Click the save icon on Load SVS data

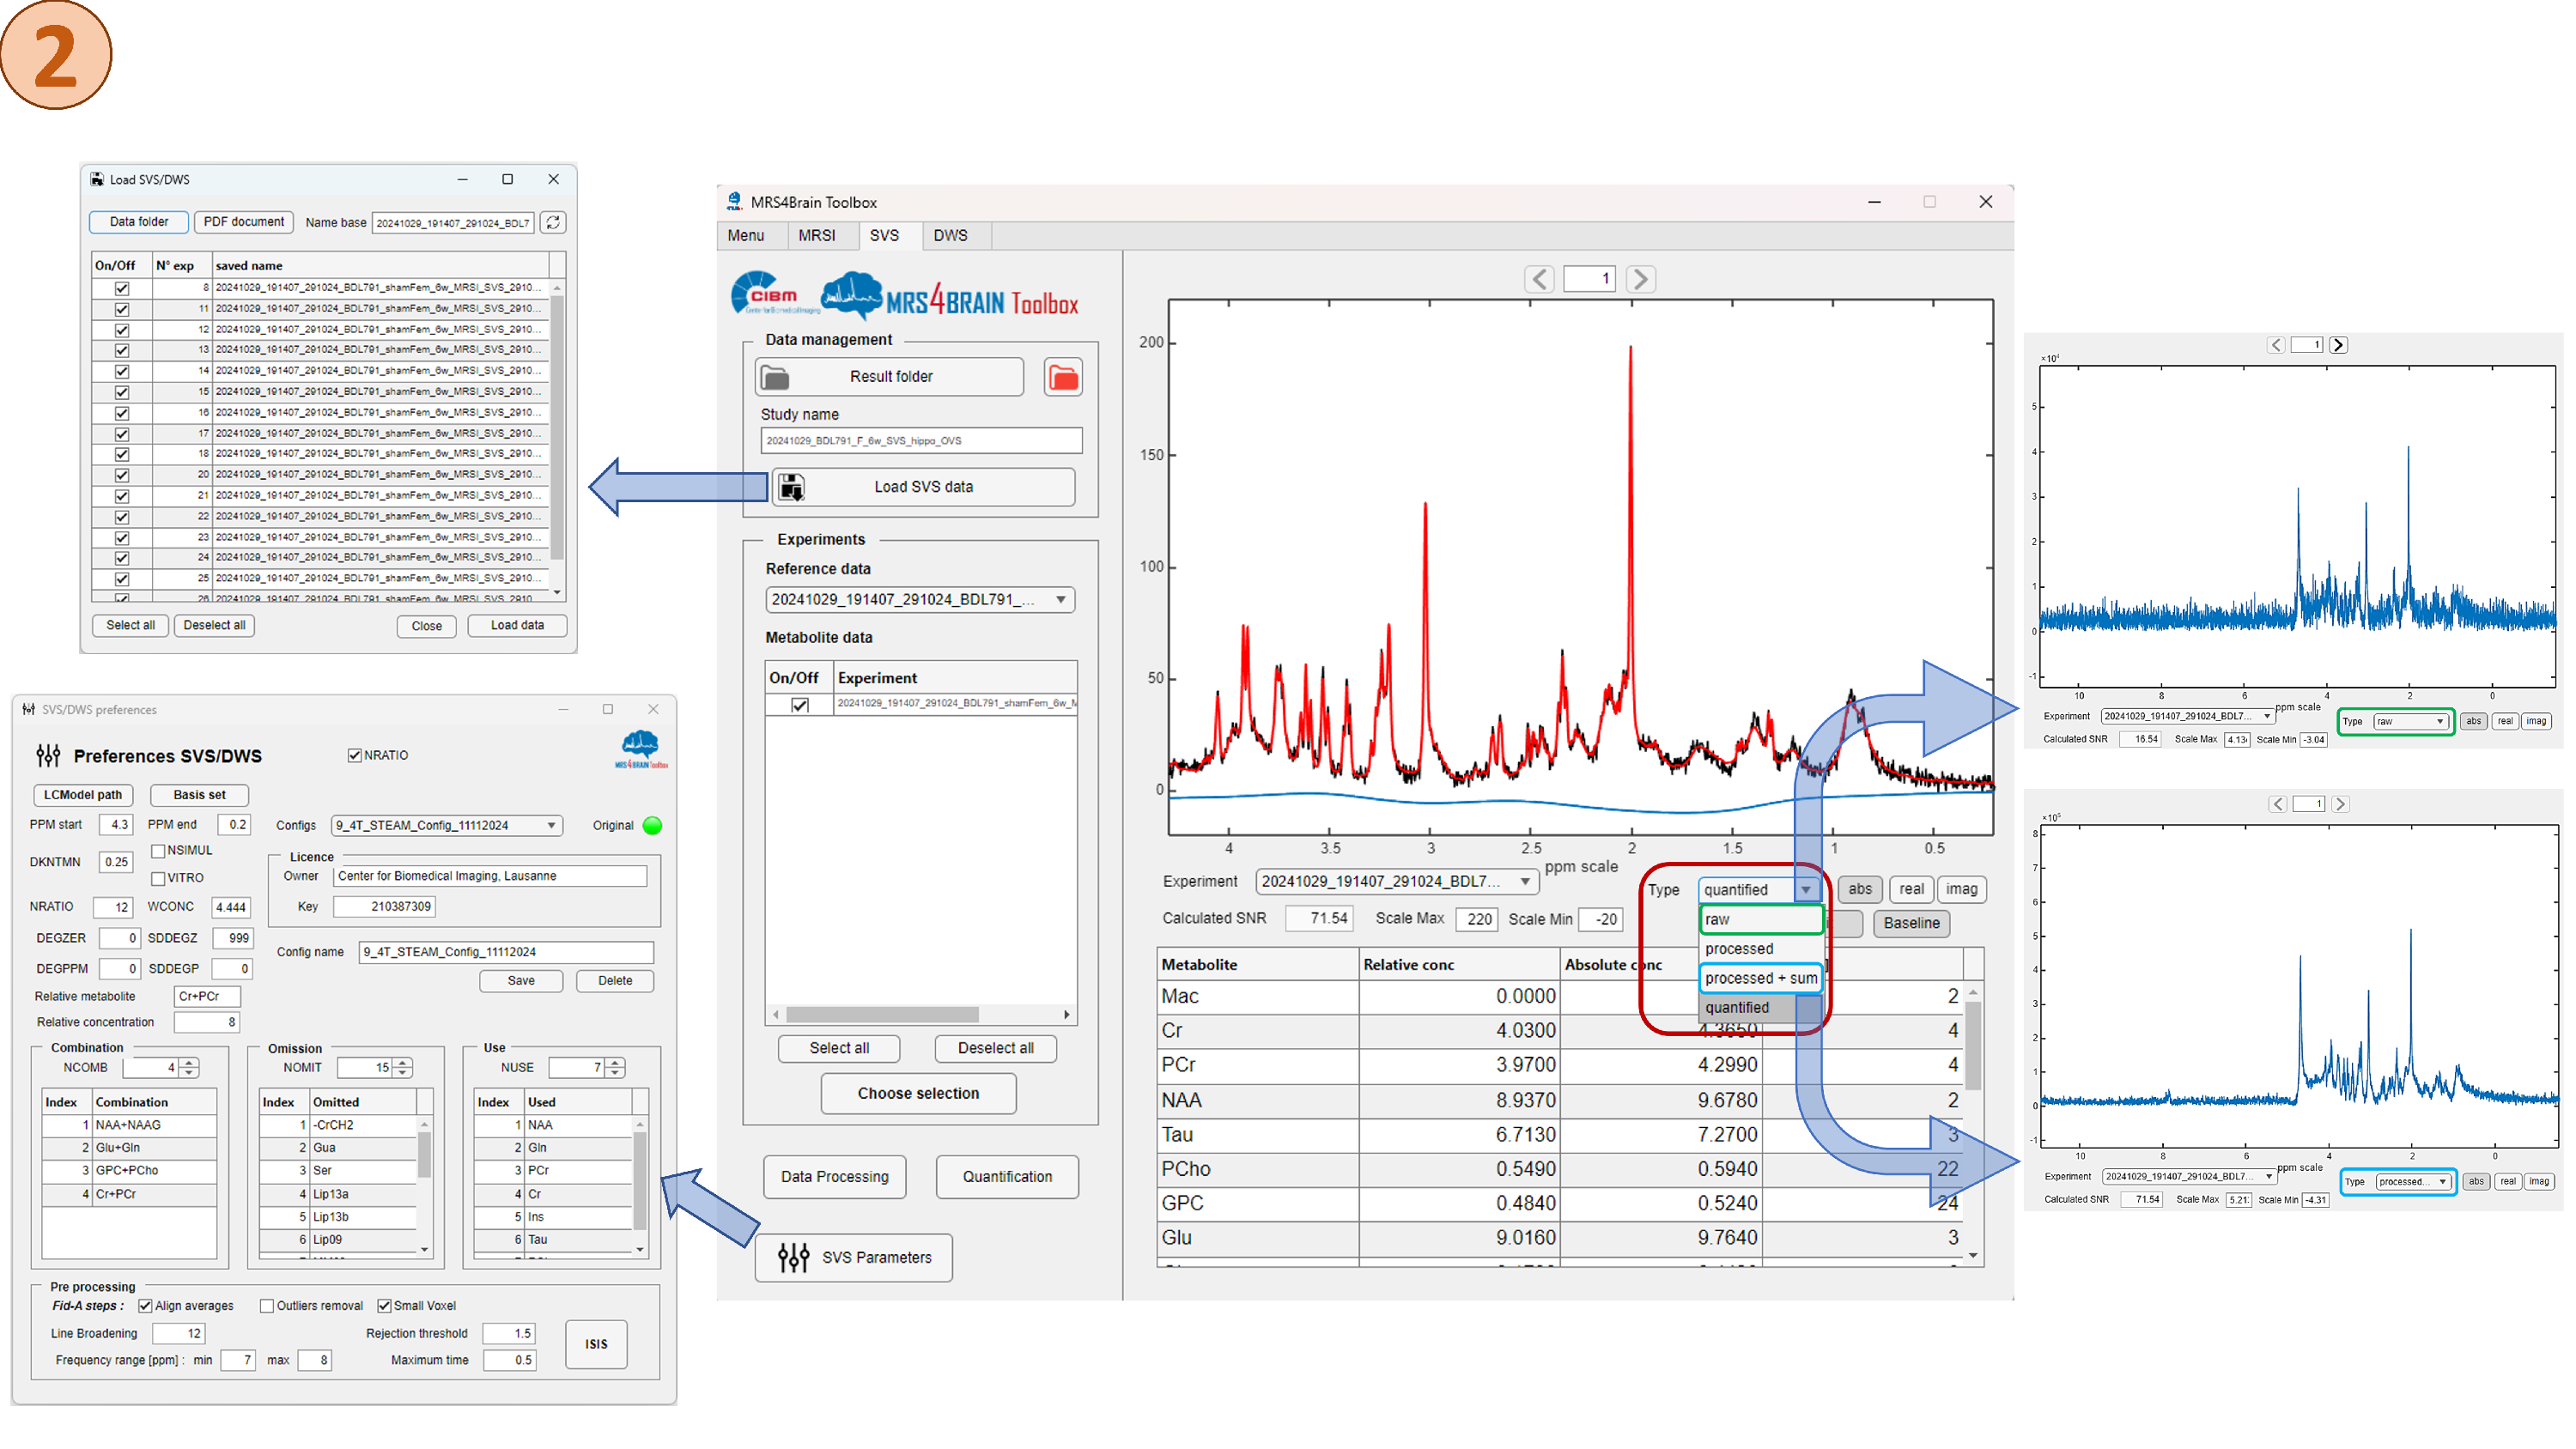(791, 487)
